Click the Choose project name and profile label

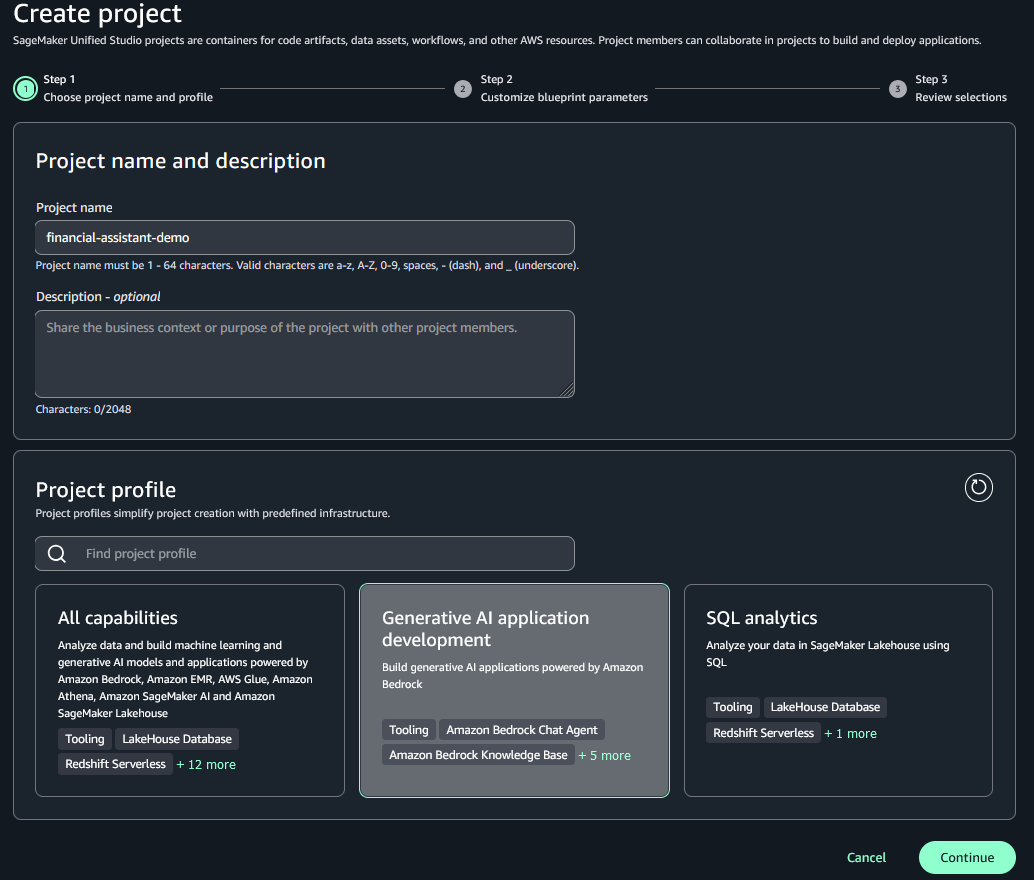pyautogui.click(x=127, y=97)
